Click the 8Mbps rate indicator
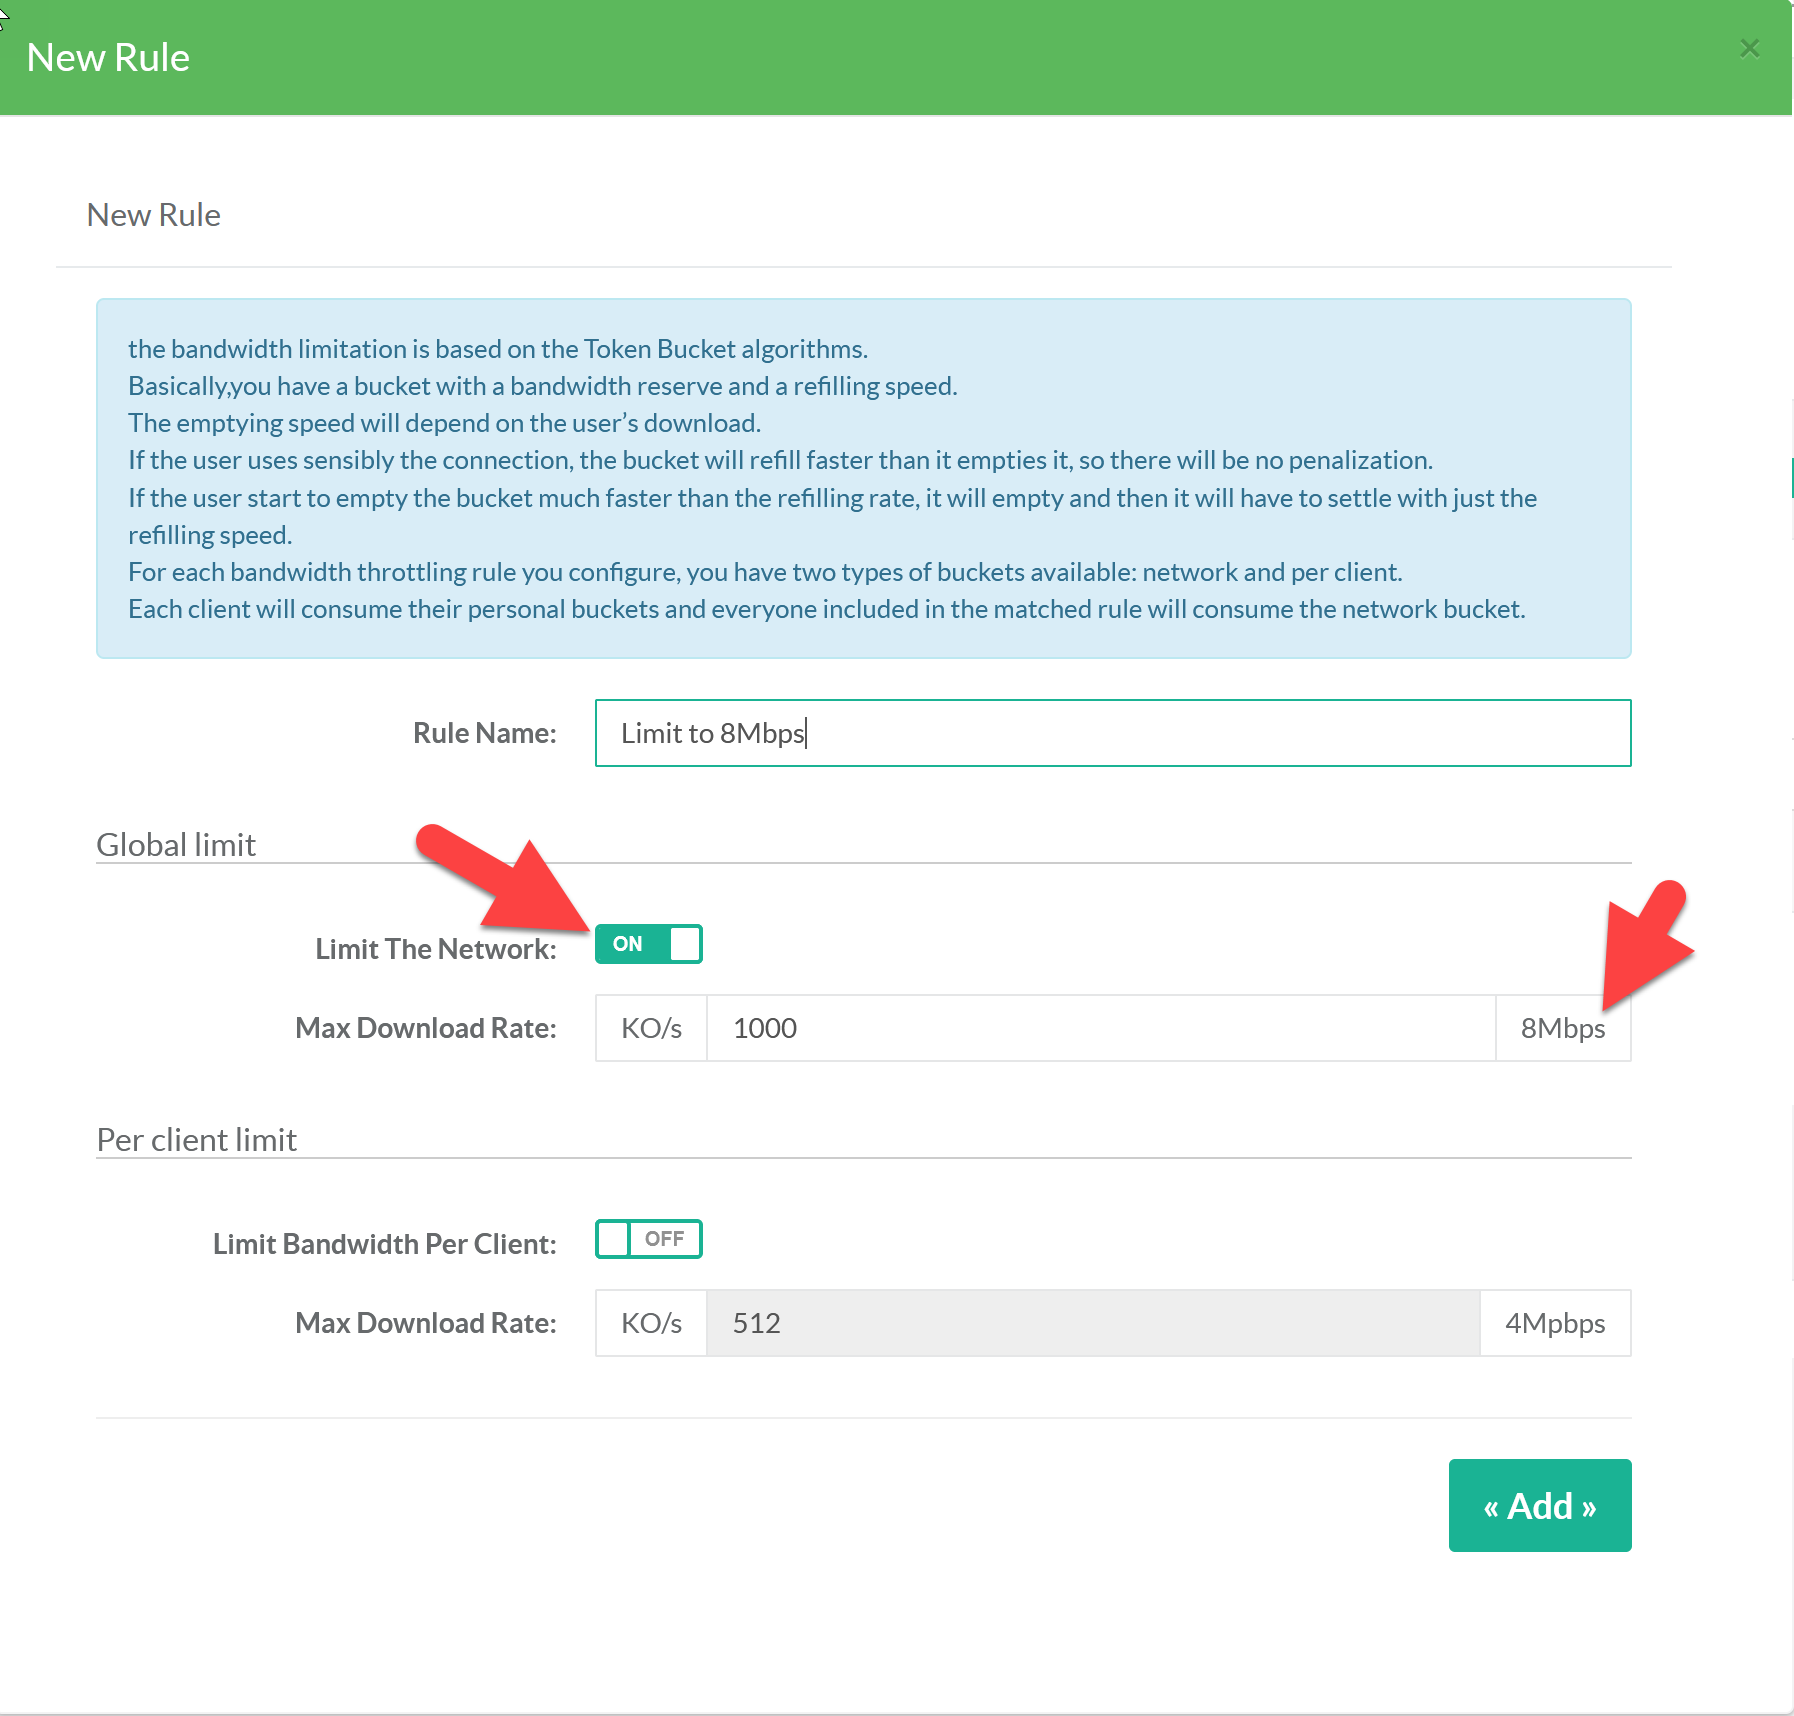This screenshot has width=1794, height=1716. pyautogui.click(x=1562, y=1028)
